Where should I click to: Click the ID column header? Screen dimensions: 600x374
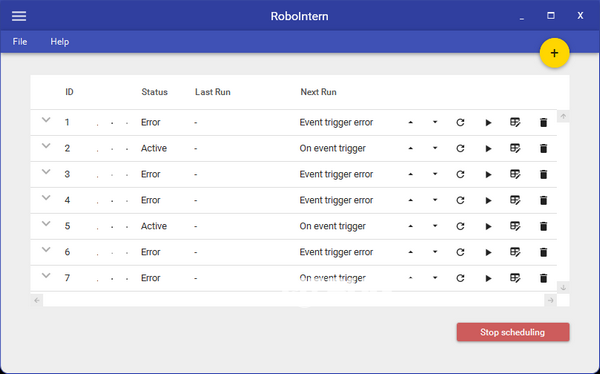69,92
